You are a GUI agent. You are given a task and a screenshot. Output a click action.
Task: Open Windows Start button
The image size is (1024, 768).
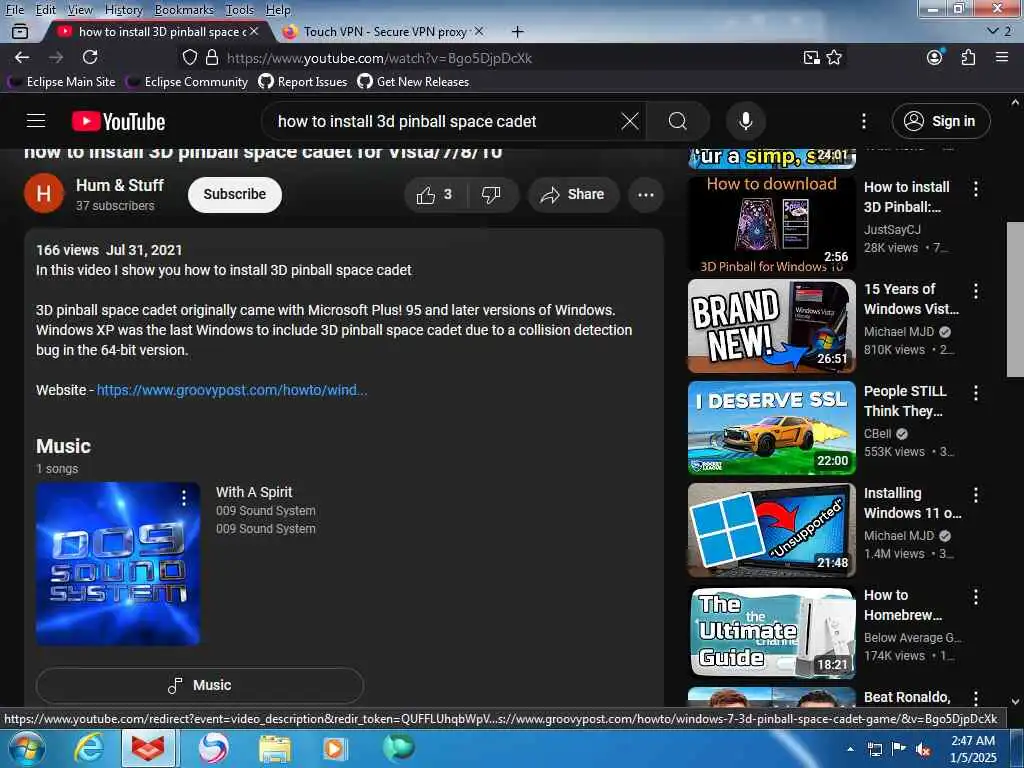(25, 748)
